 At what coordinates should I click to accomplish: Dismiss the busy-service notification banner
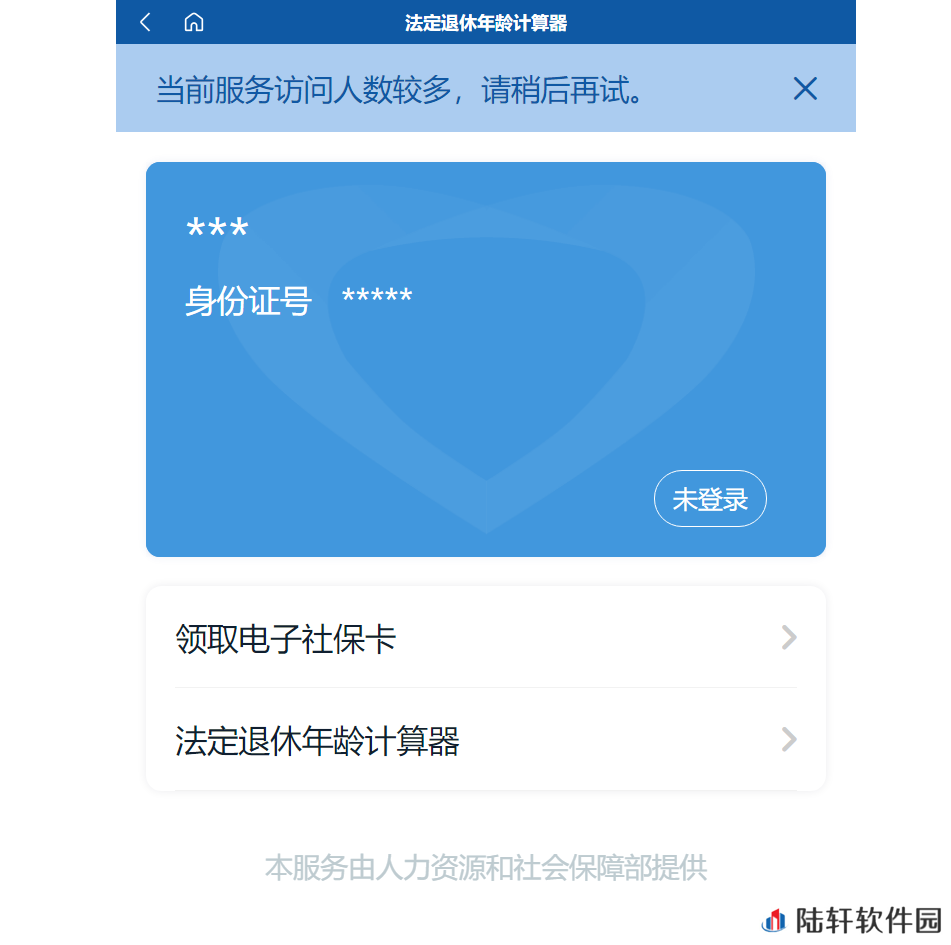point(805,89)
